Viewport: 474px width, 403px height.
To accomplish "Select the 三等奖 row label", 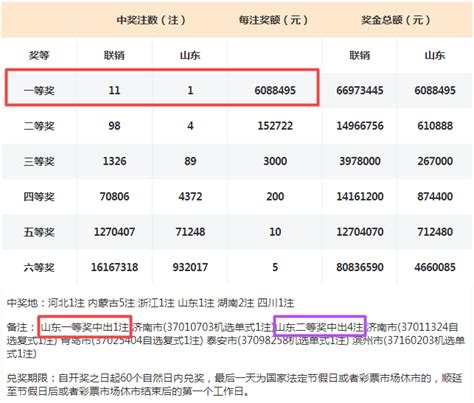I will [x=39, y=161].
